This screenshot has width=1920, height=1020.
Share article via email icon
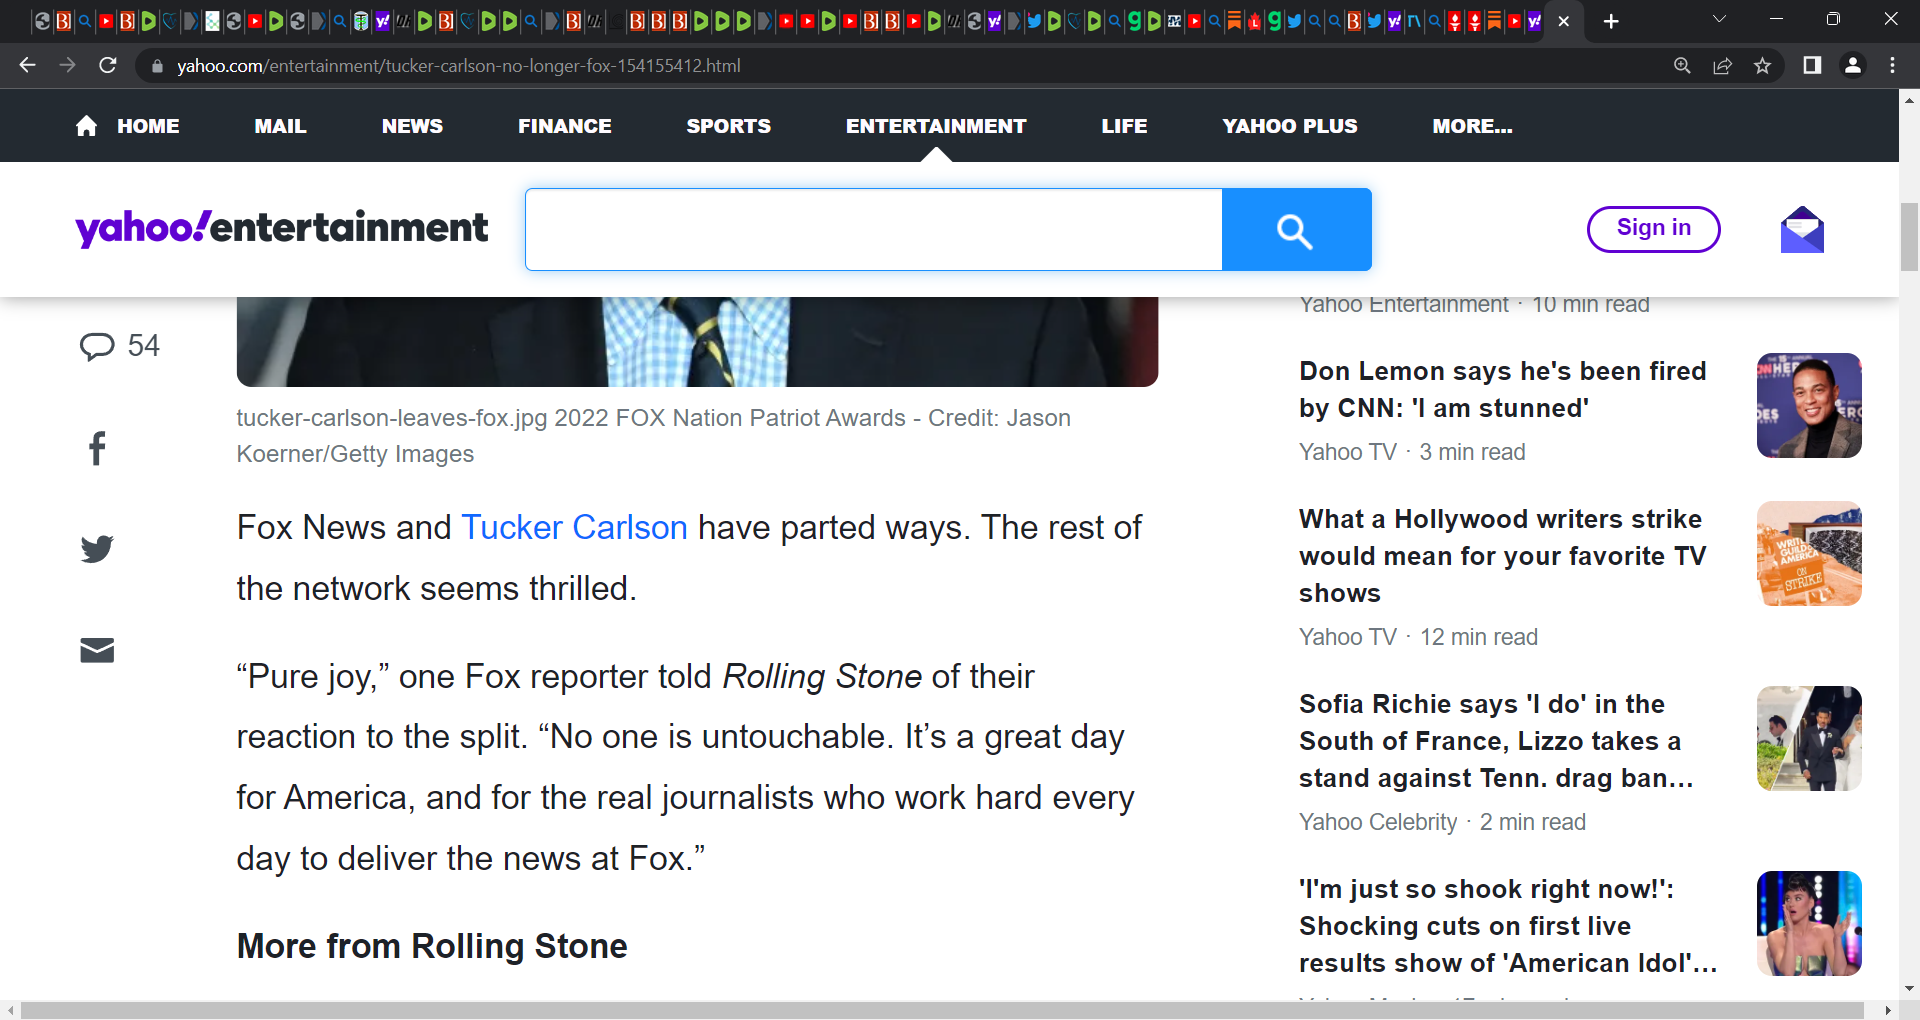[97, 650]
